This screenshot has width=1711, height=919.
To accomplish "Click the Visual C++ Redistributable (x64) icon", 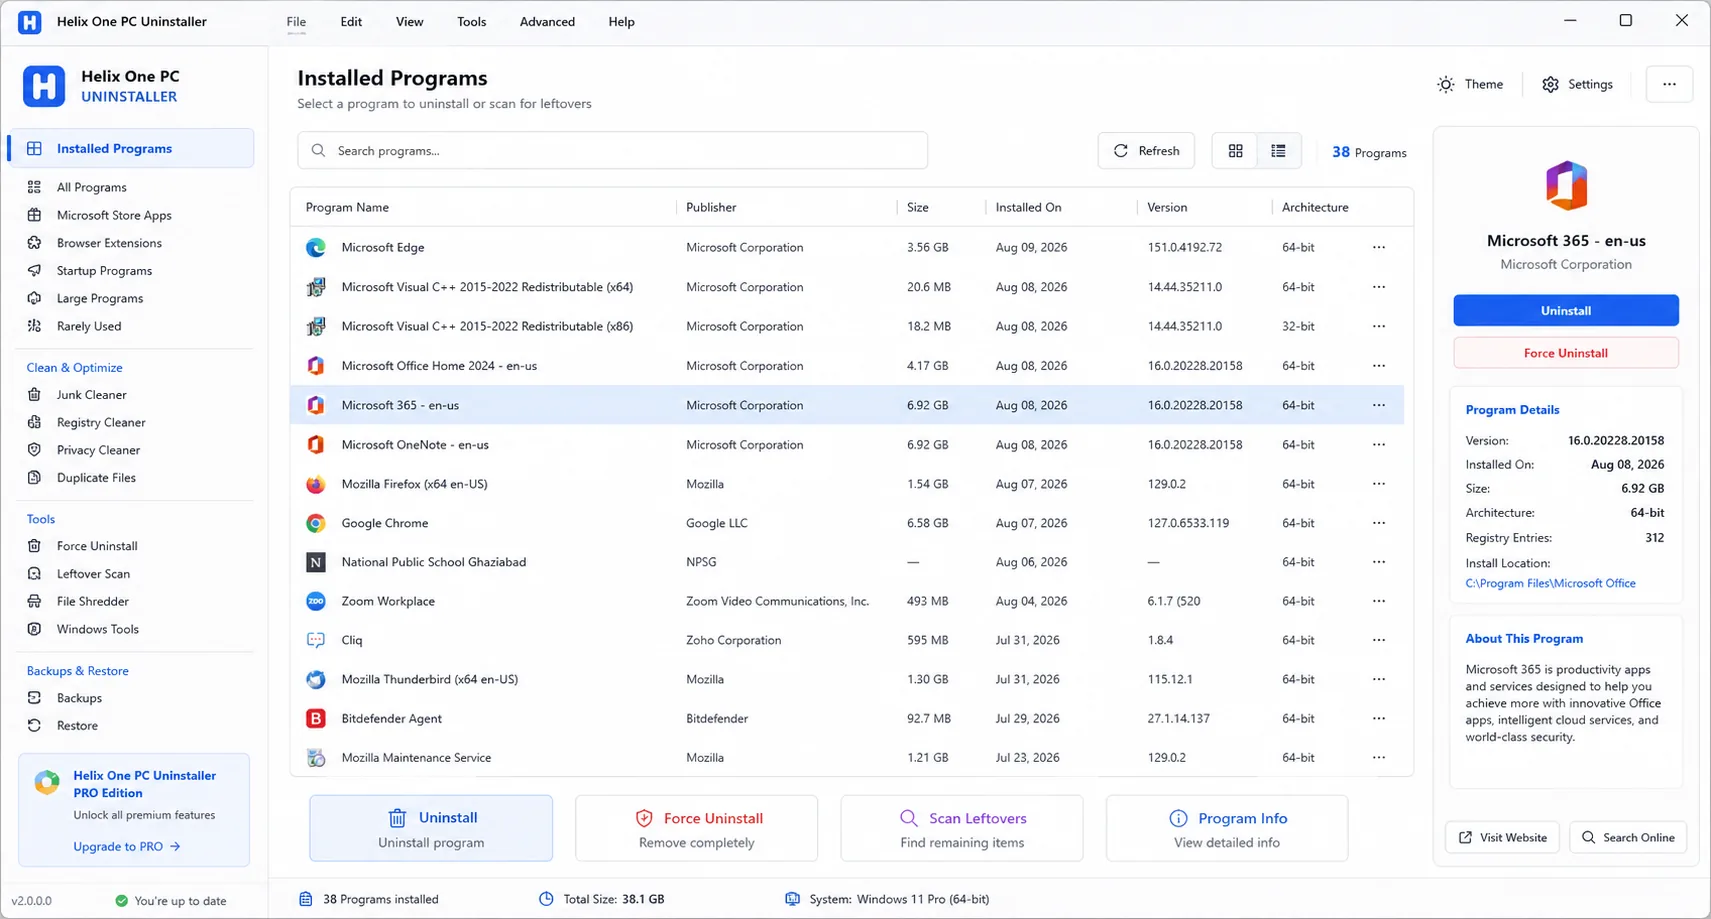I will [316, 287].
